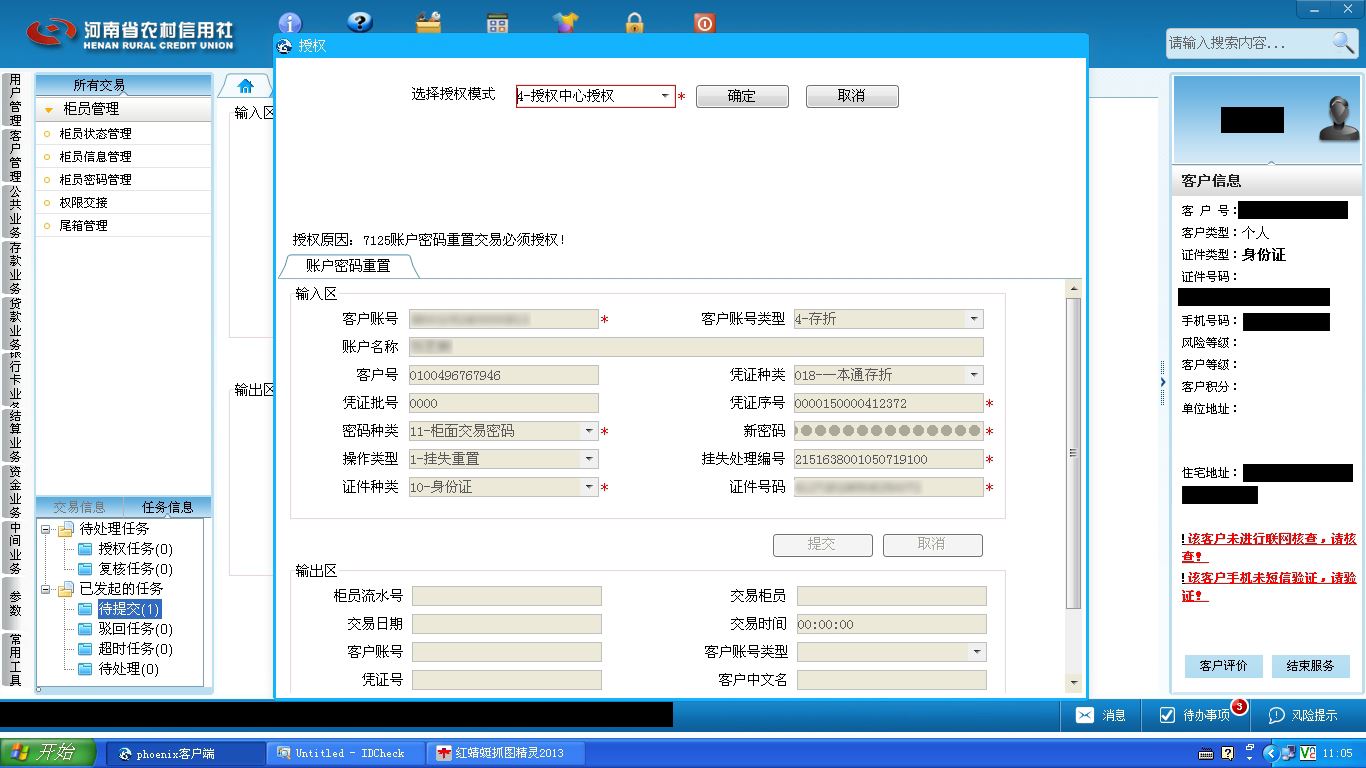Open the 待办事项 checkbox icon
The height and width of the screenshot is (768, 1366).
(1167, 715)
